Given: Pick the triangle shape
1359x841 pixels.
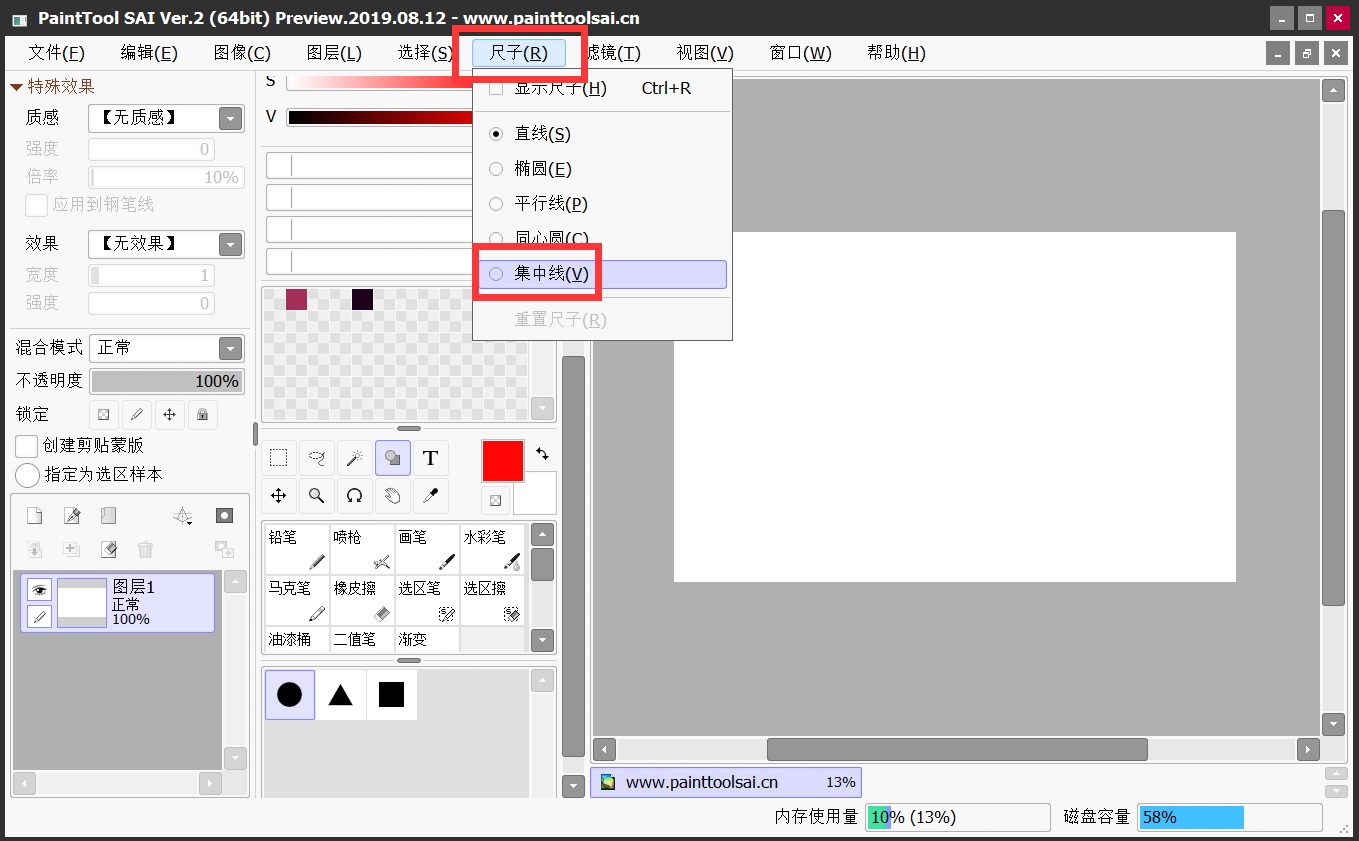Looking at the screenshot, I should [341, 694].
